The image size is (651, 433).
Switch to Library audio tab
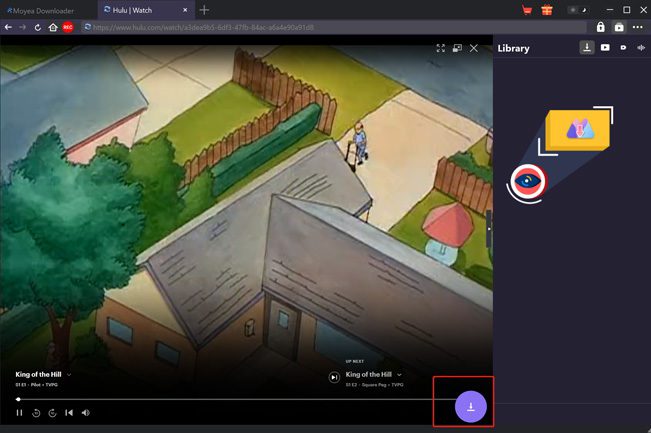pos(640,47)
